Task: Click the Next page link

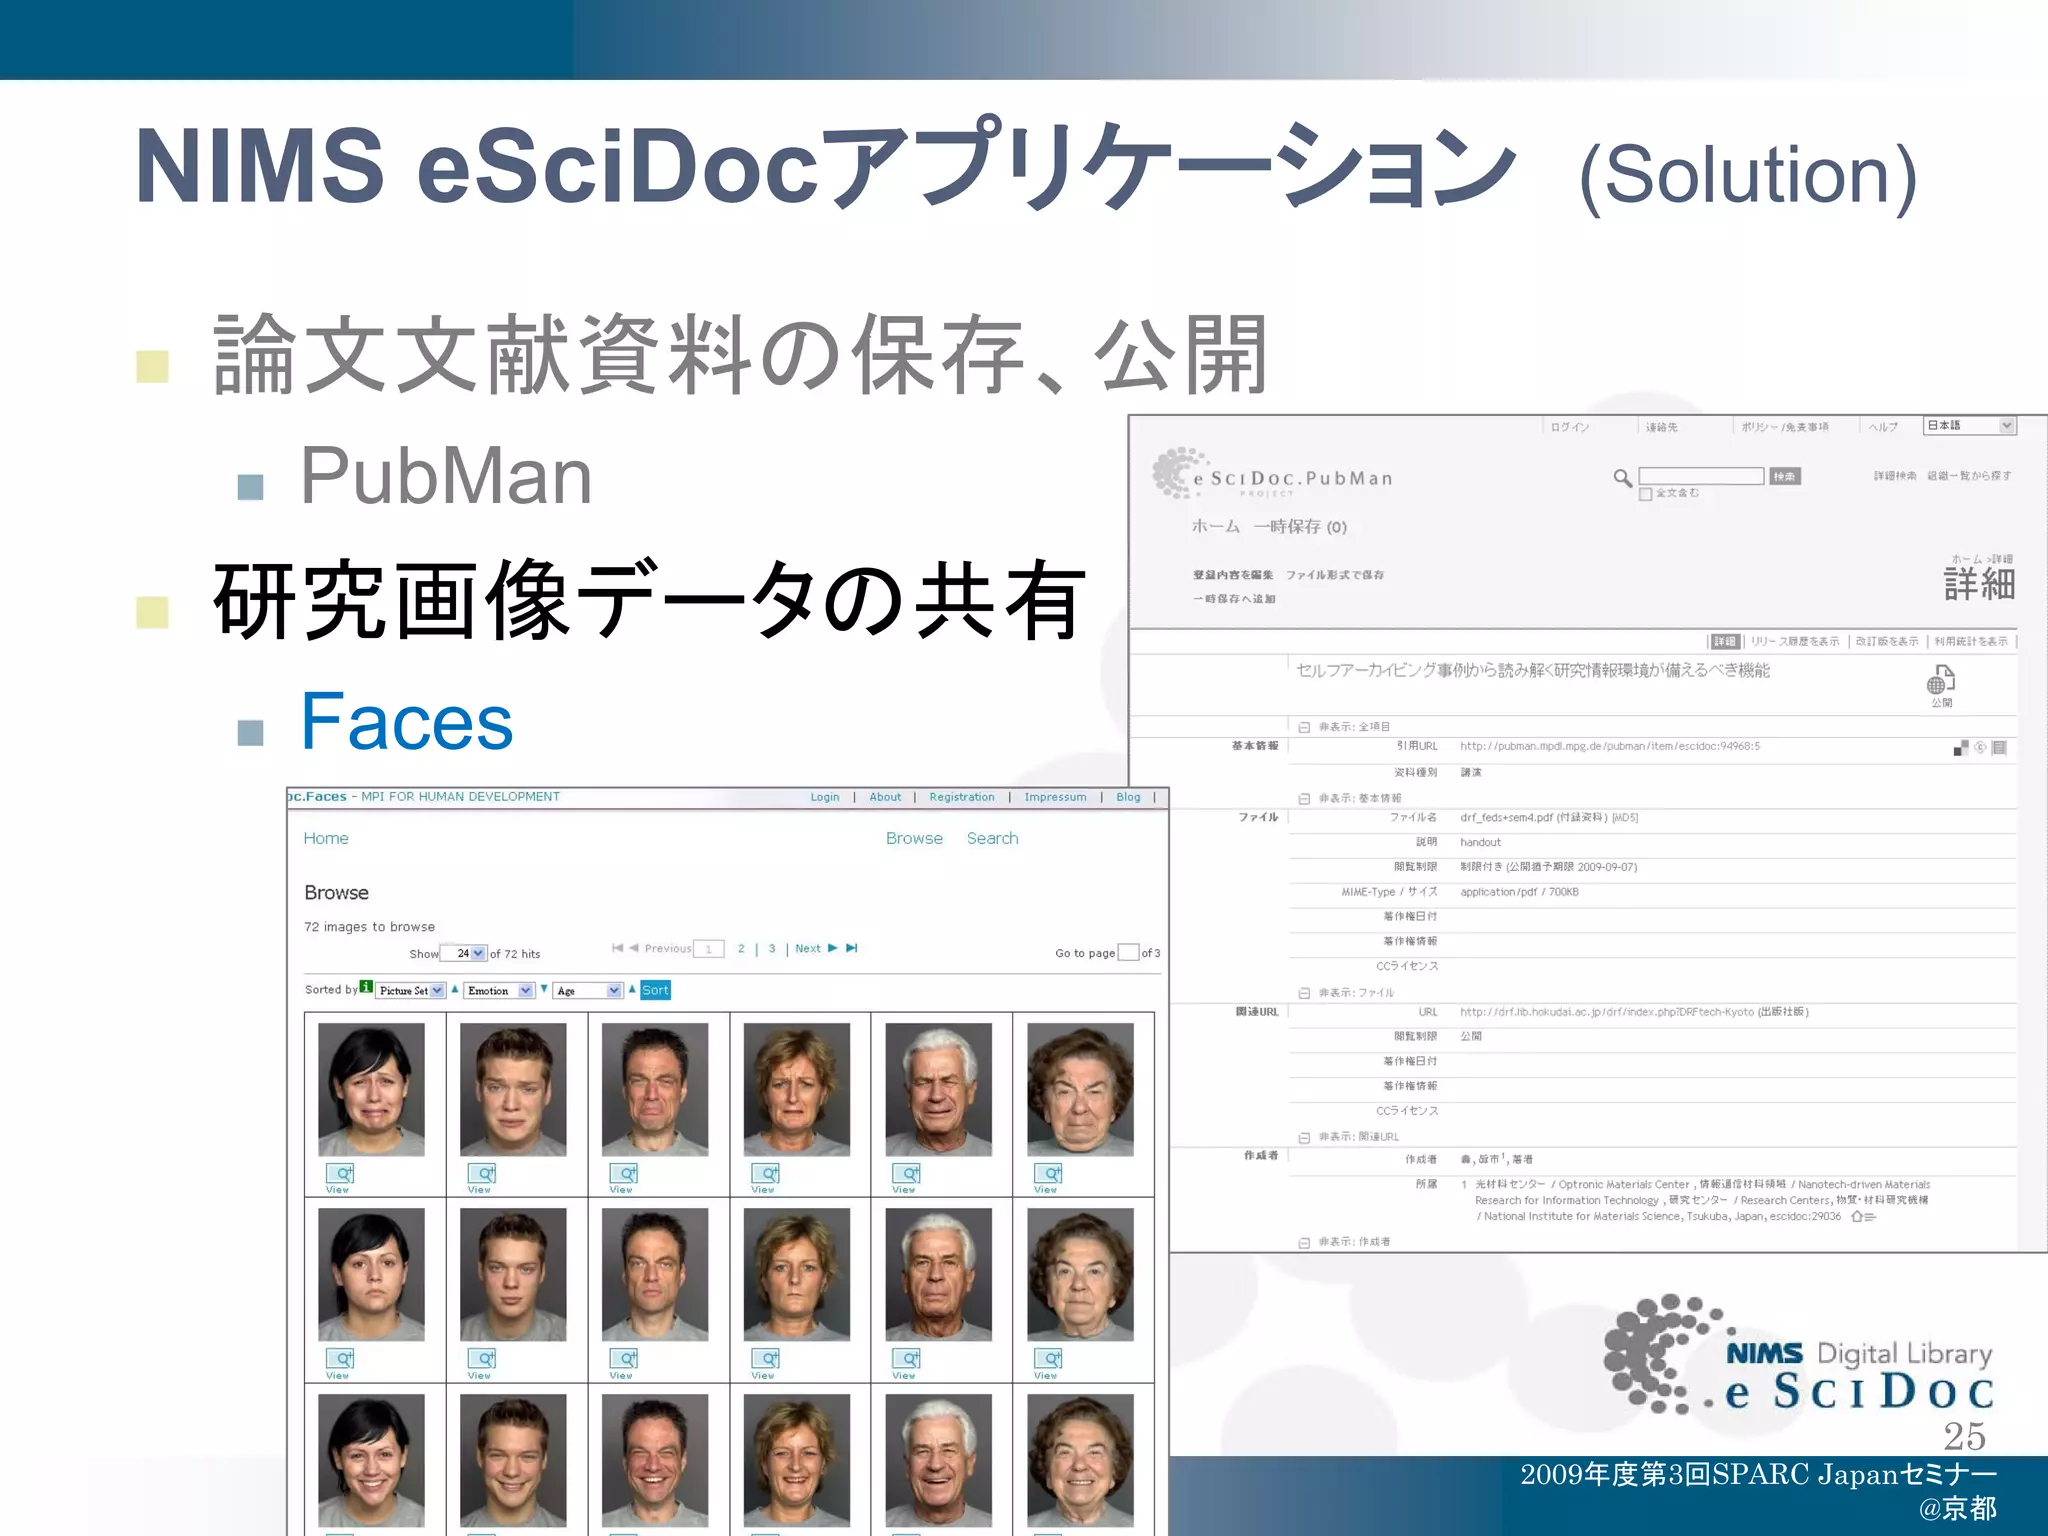Action: pyautogui.click(x=808, y=948)
